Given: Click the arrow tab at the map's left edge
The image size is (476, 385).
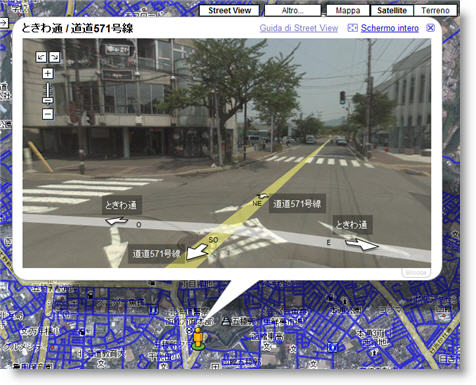Looking at the screenshot, I should click(x=4, y=22).
